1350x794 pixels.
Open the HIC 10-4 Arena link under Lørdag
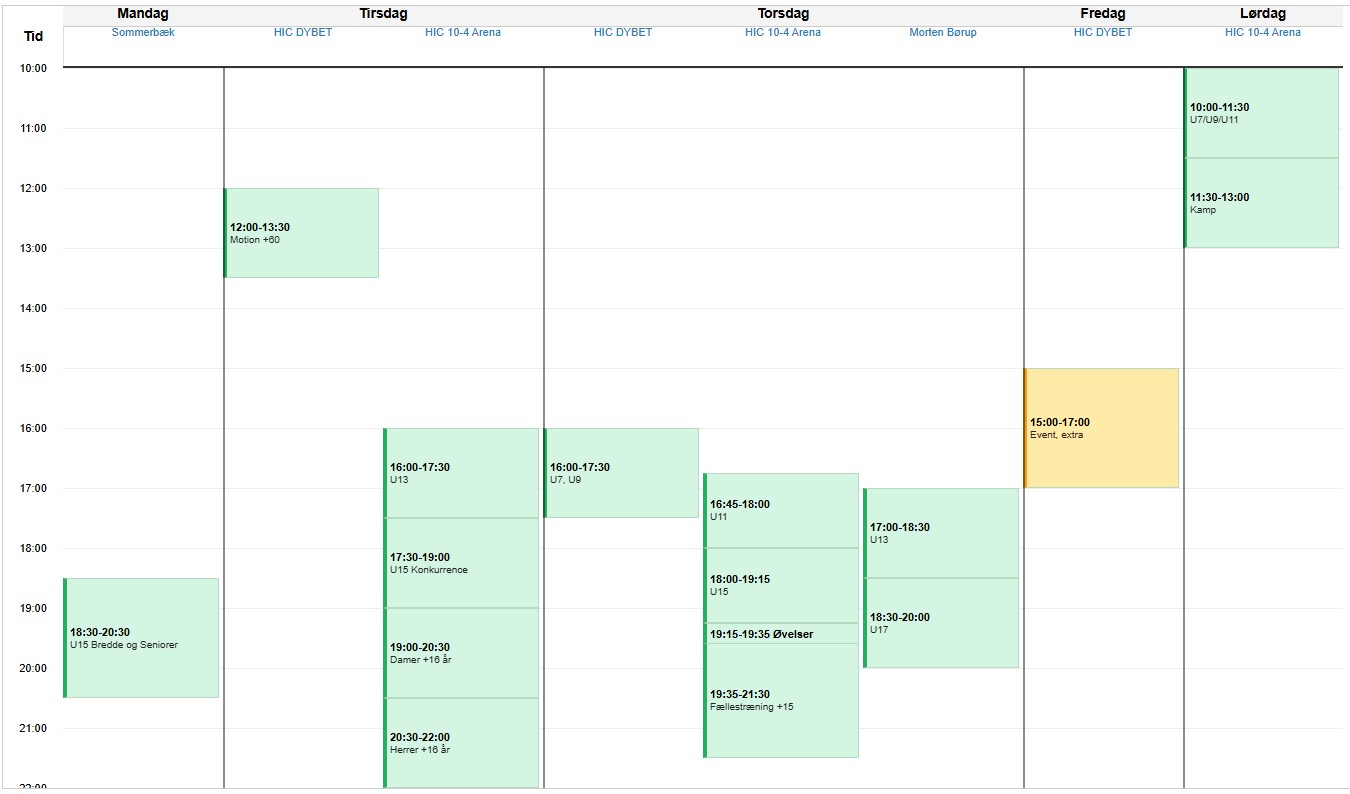(x=1263, y=32)
